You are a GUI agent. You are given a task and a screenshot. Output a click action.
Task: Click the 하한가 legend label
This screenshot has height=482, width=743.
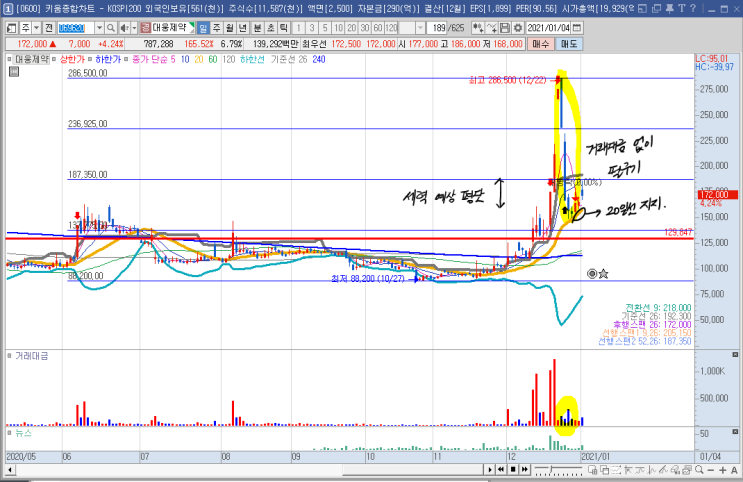[x=108, y=59]
